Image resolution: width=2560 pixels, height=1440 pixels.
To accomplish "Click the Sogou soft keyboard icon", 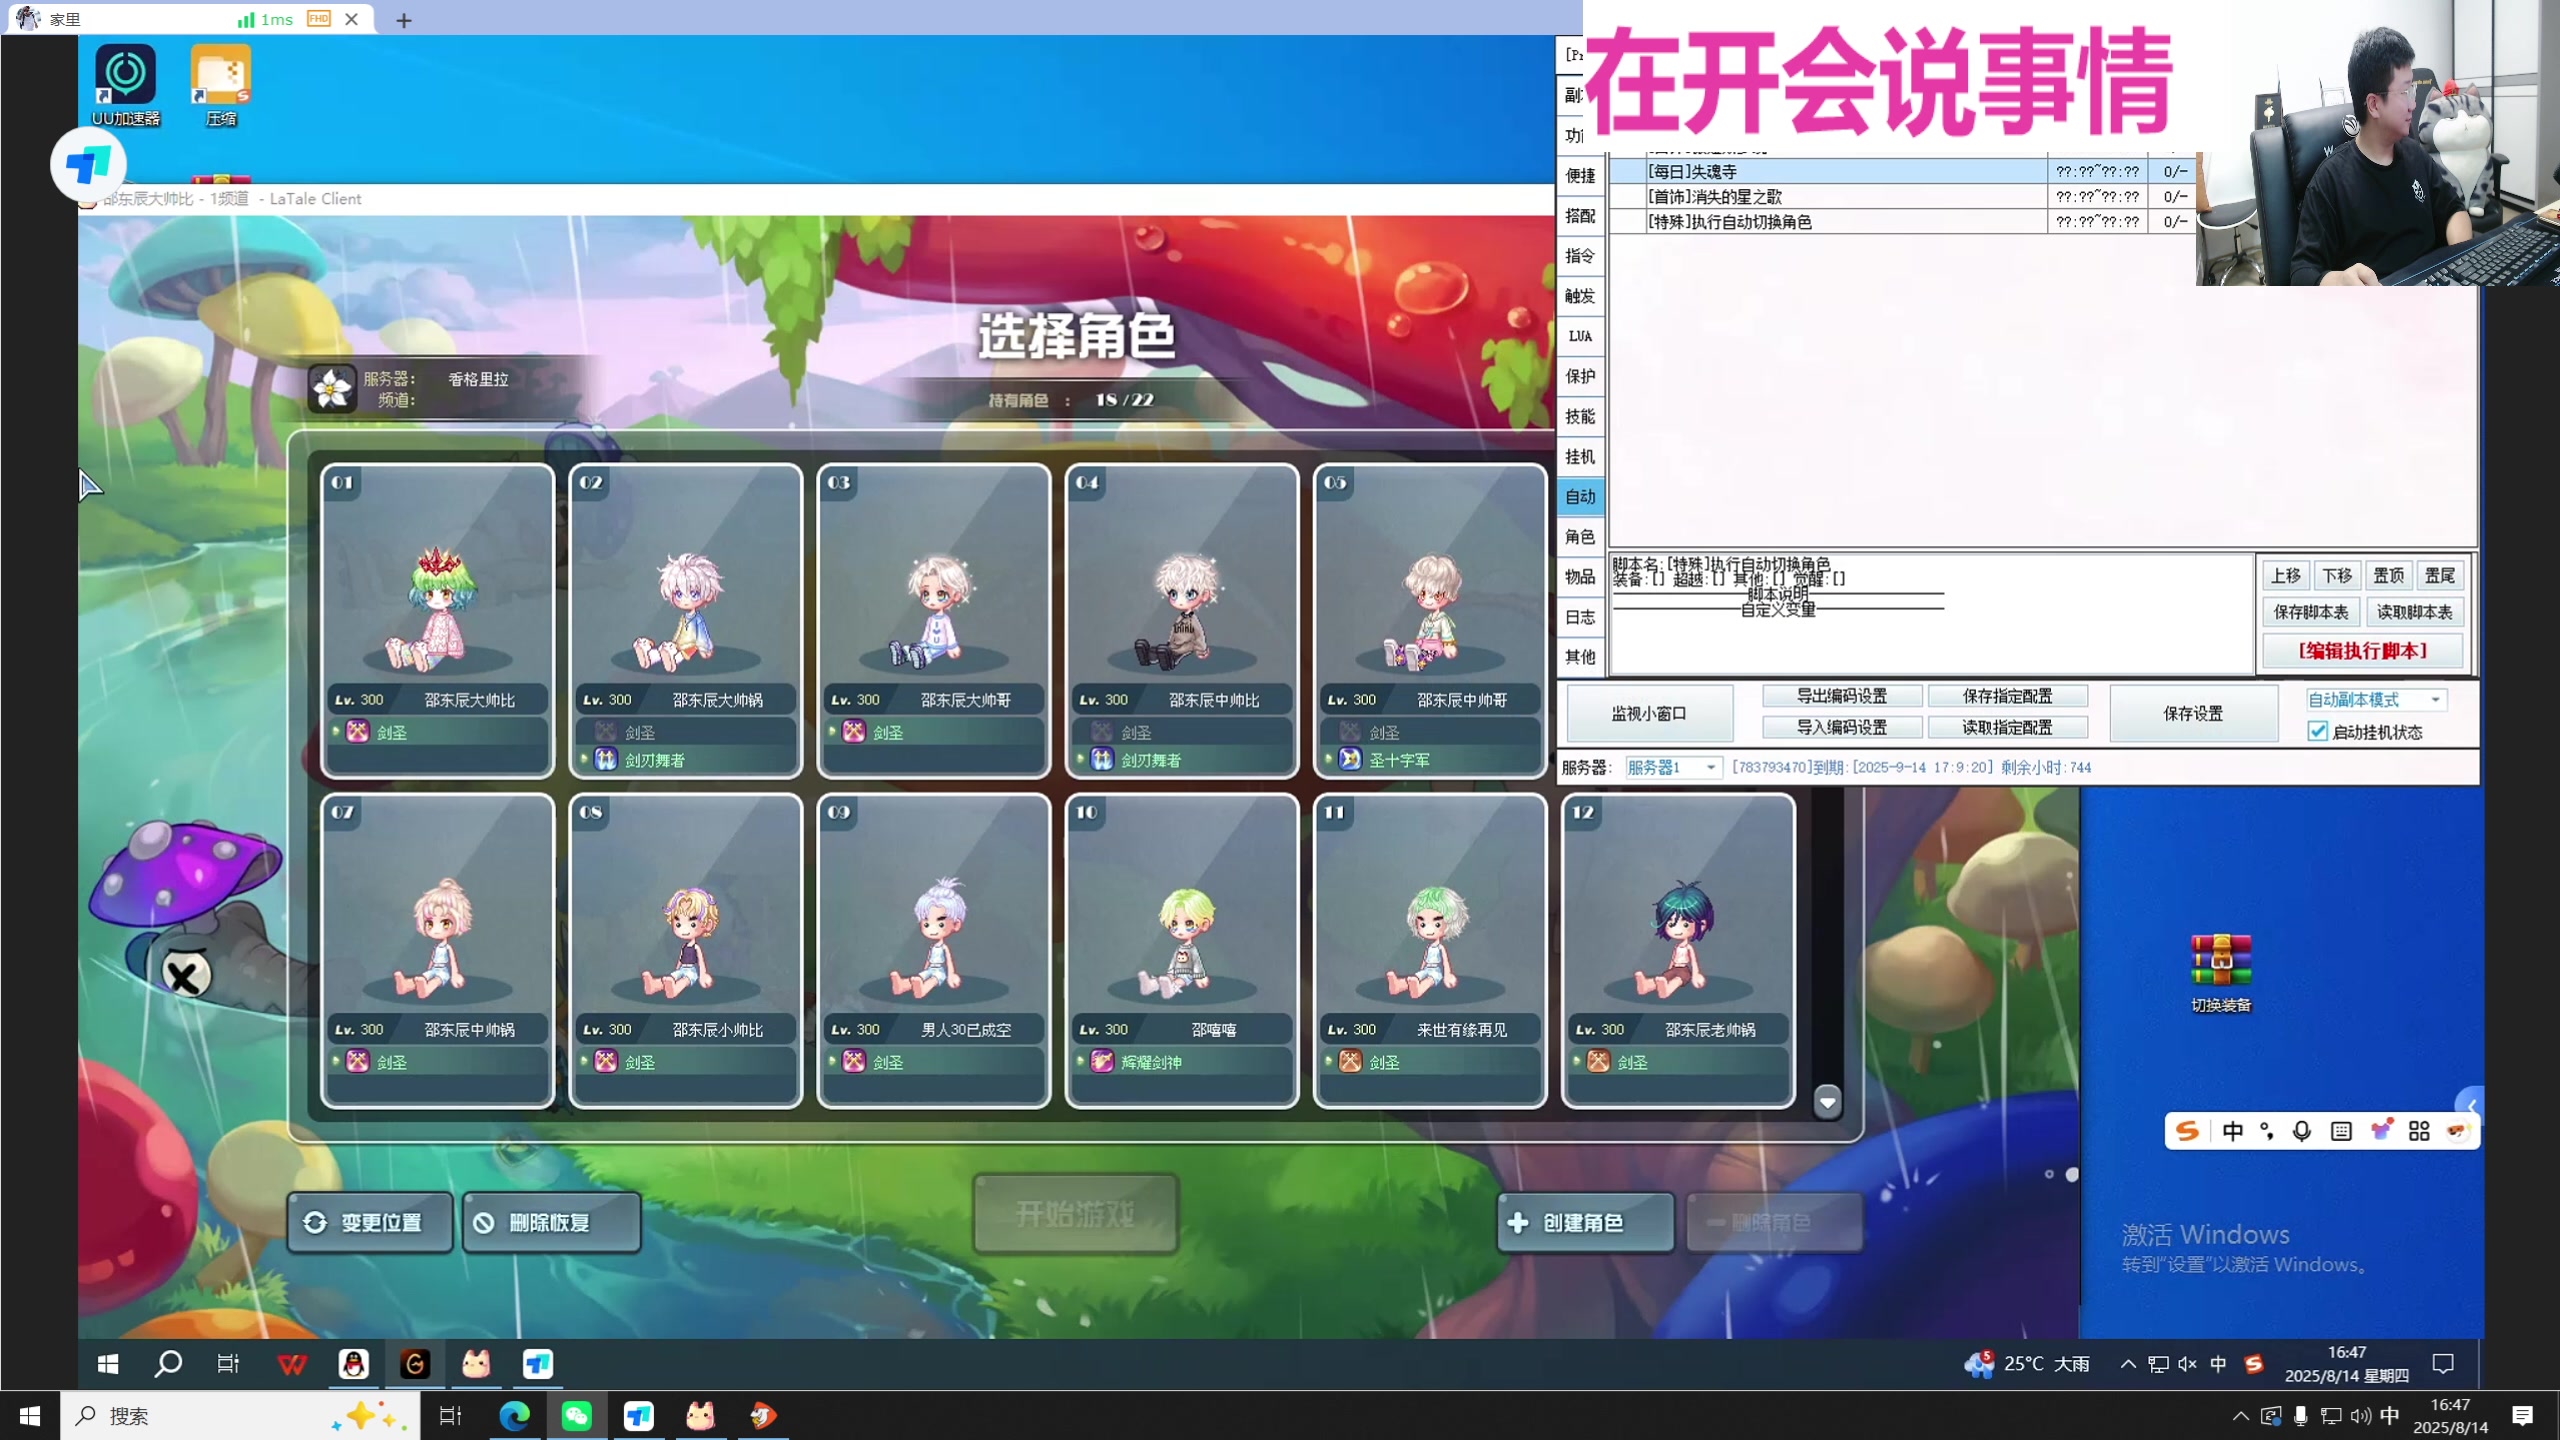I will click(x=2341, y=1131).
